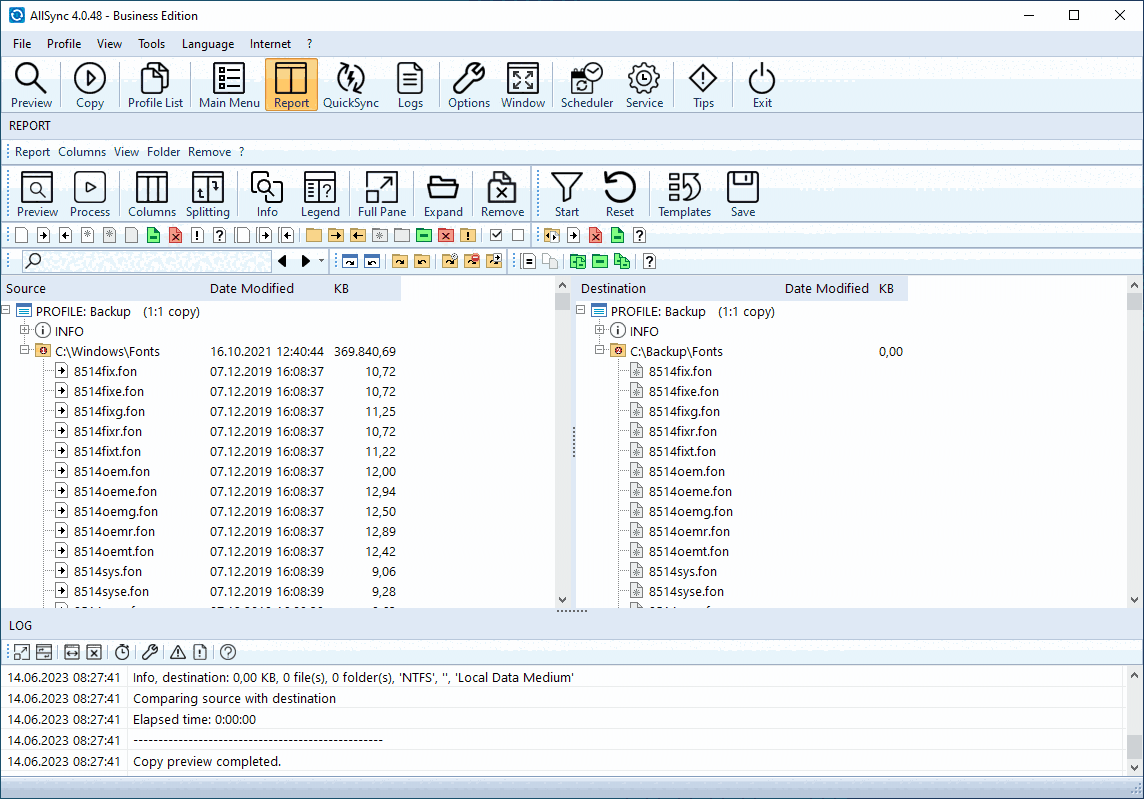Toggle the green file filter icon
1144x799 pixels.
pos(152,235)
